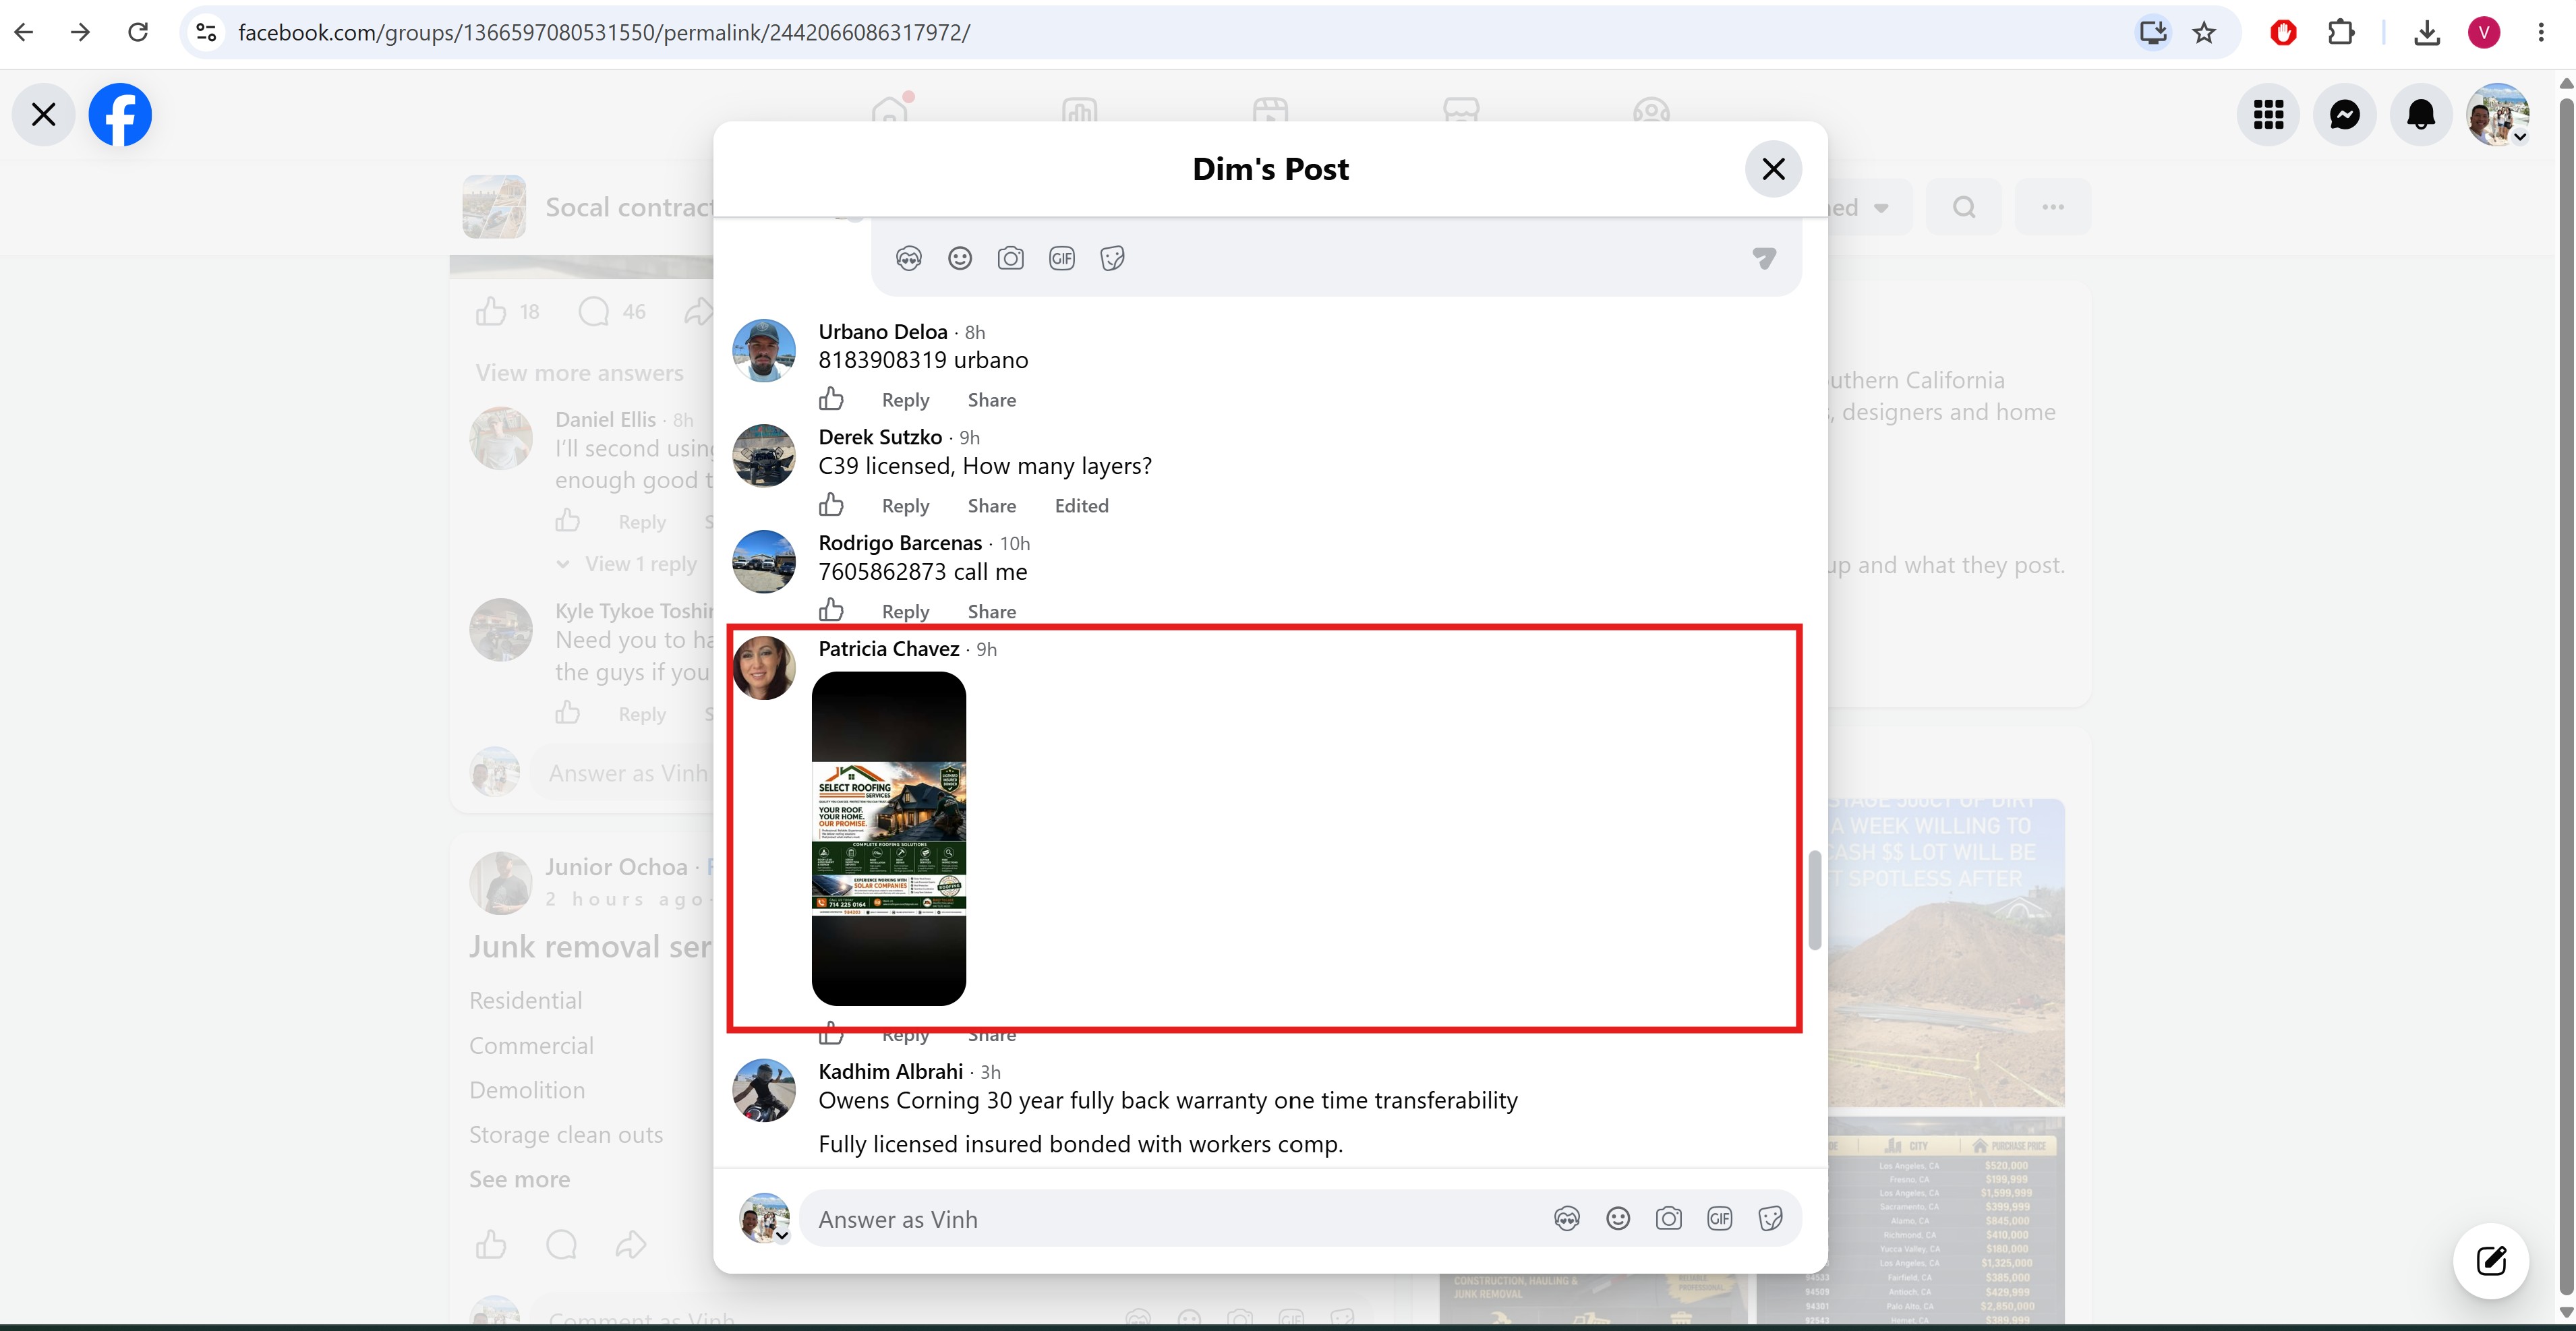Viewport: 2576px width, 1331px height.
Task: Click the browser back arrow
Action: click(24, 32)
